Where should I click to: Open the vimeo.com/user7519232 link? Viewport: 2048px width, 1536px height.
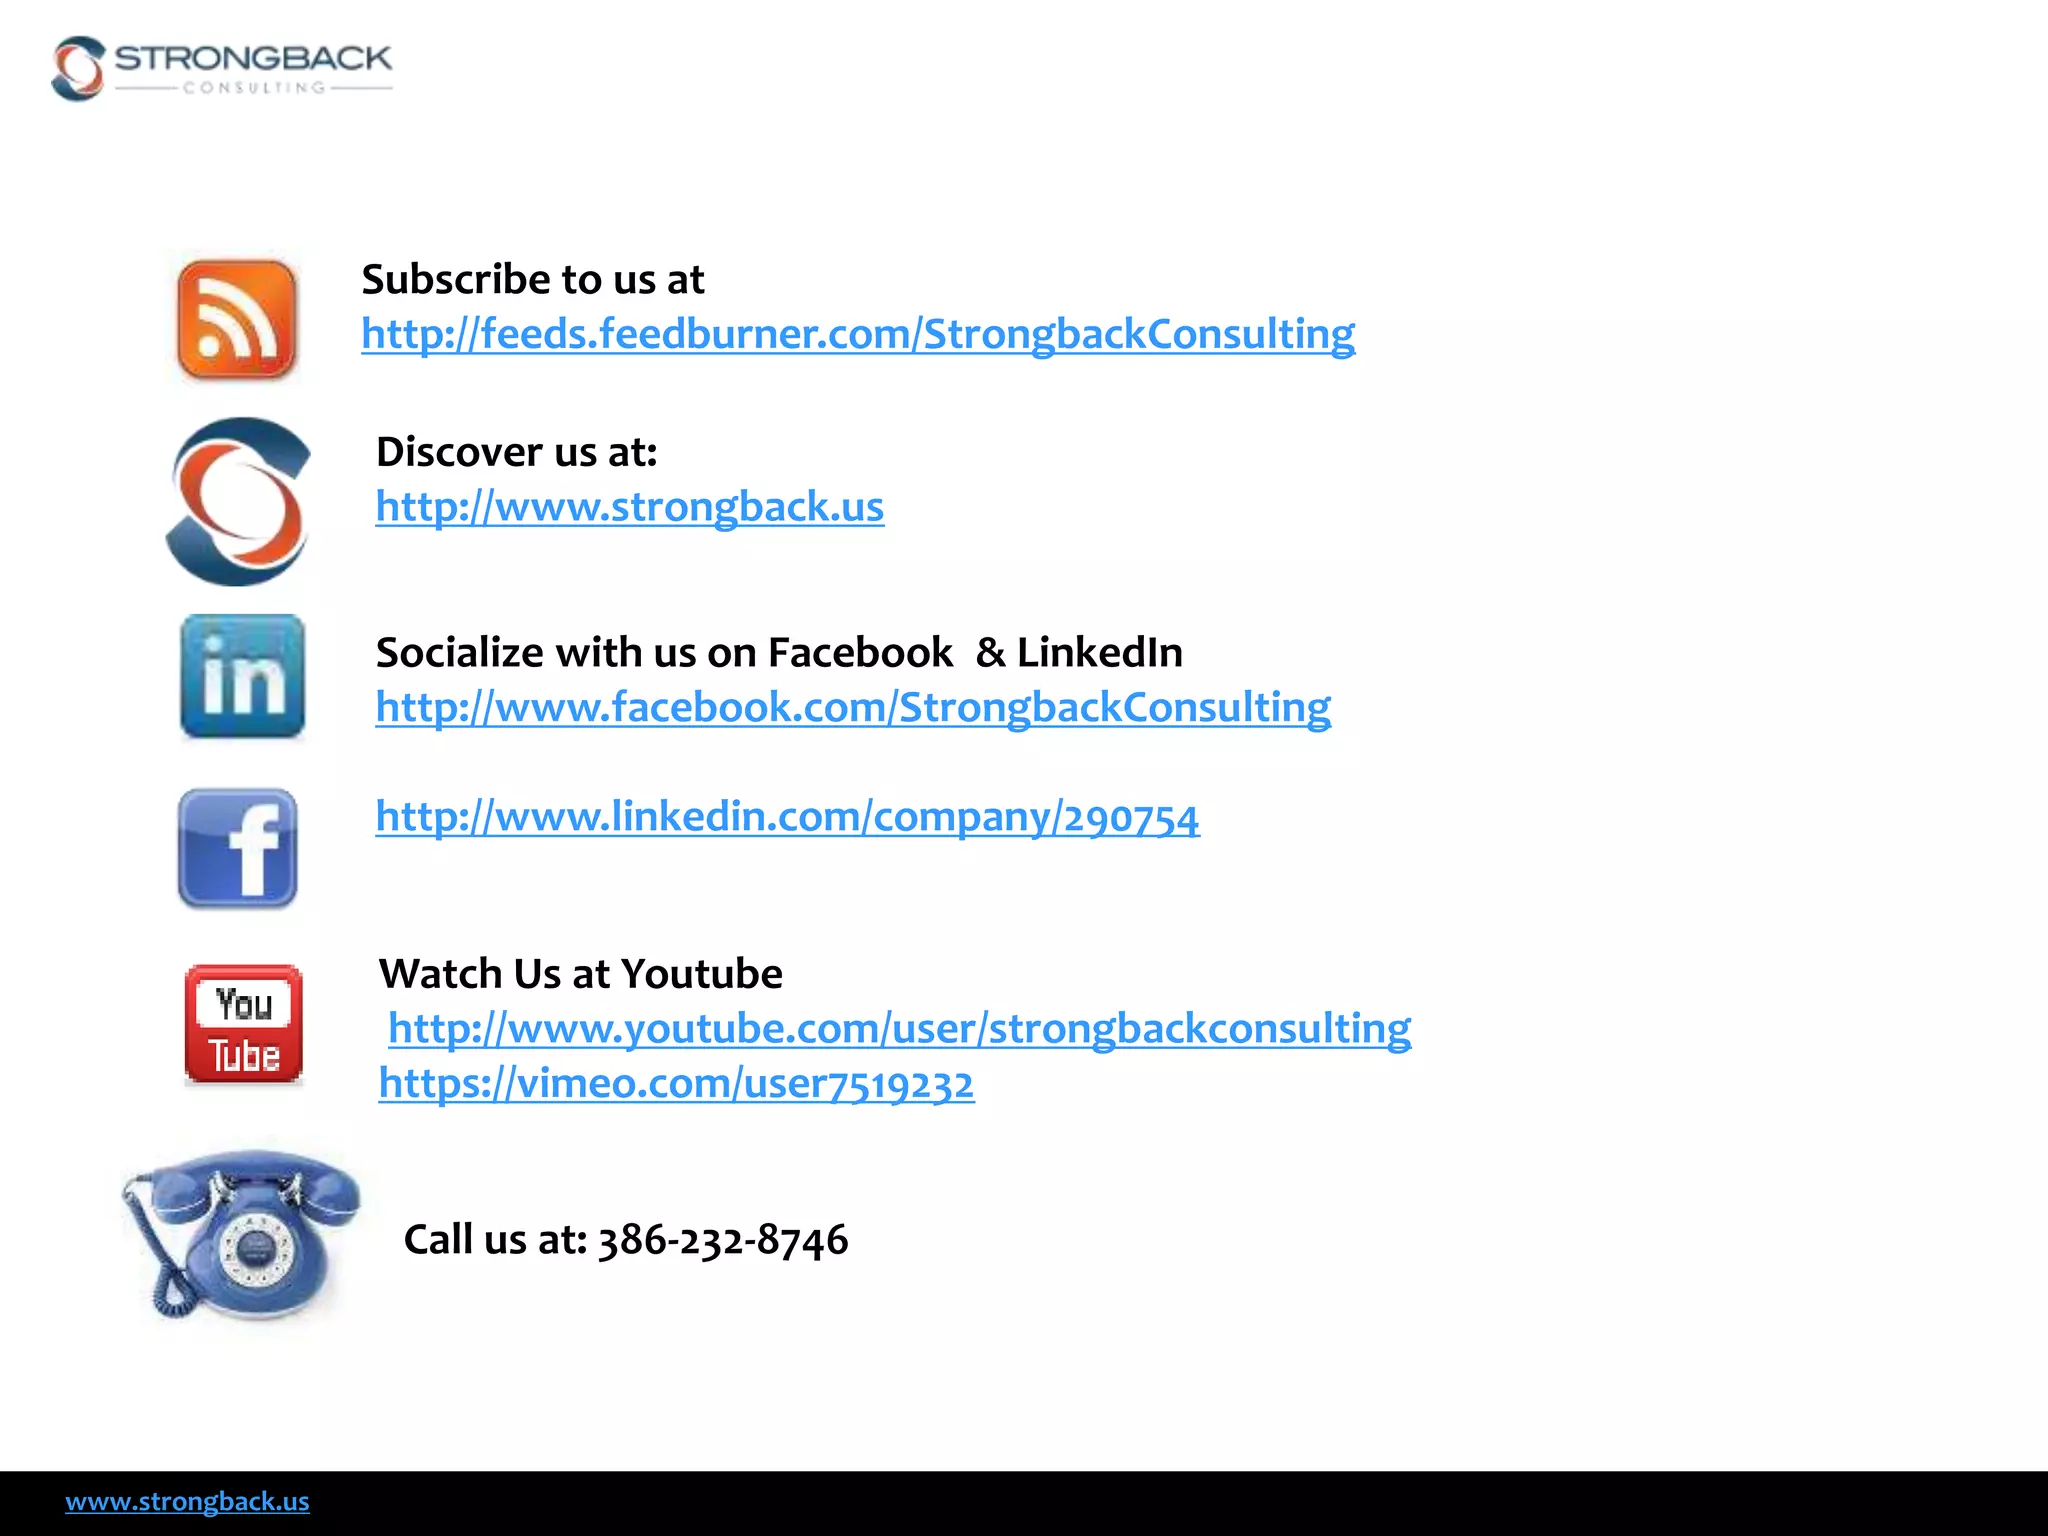click(x=676, y=1083)
